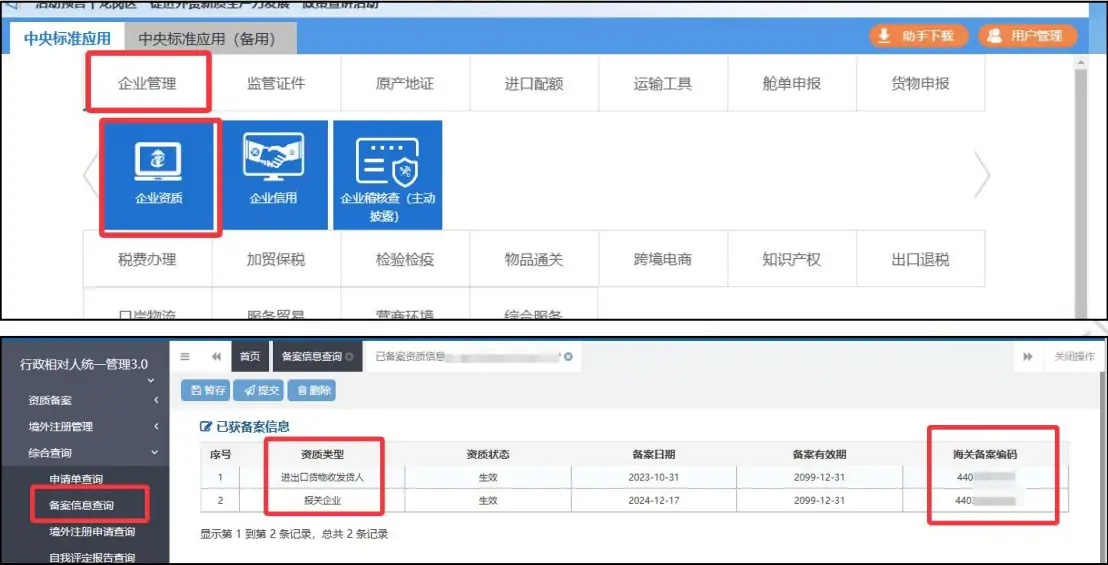Switch to 备案信息查询 tab
Screen dimensions: 1108x565
[x=312, y=357]
